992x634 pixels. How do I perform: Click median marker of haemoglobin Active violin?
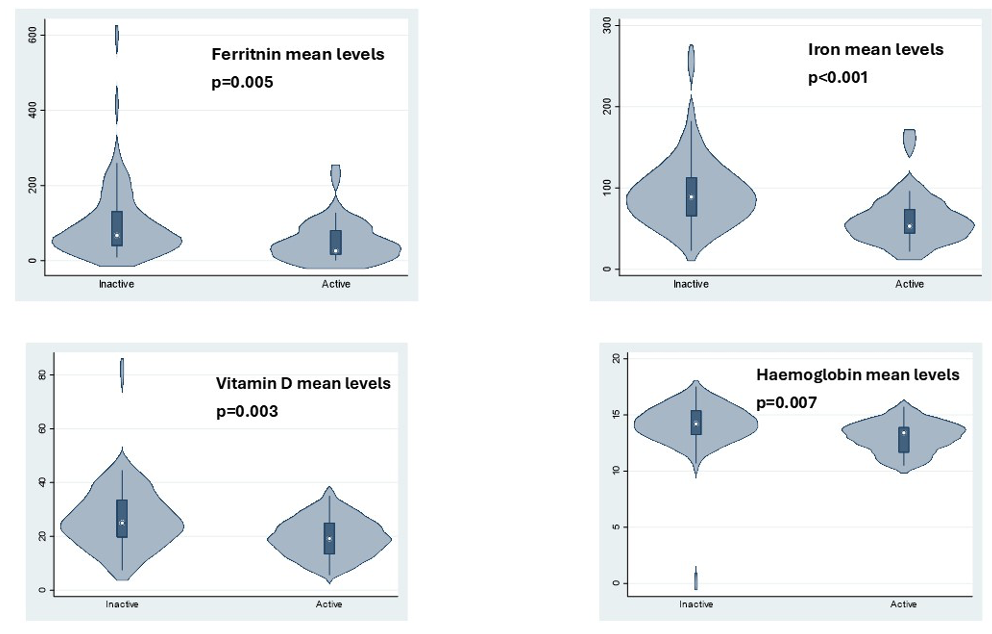(x=904, y=433)
